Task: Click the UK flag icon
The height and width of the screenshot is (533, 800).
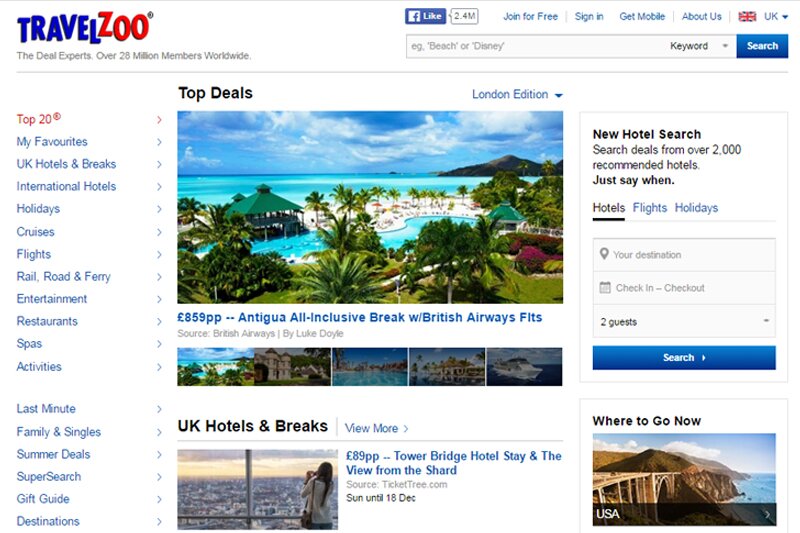Action: click(x=747, y=16)
